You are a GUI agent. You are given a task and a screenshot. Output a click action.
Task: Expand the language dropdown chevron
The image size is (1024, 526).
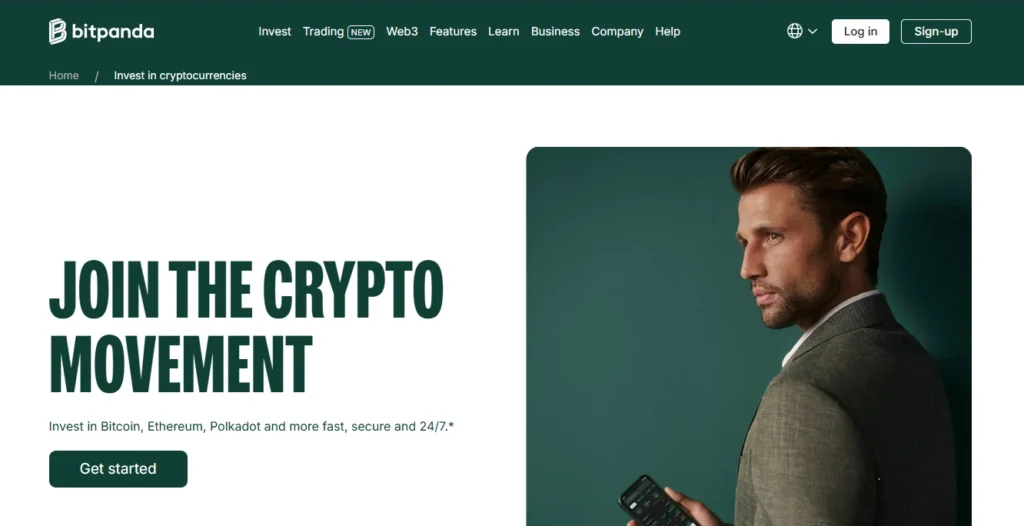[812, 31]
